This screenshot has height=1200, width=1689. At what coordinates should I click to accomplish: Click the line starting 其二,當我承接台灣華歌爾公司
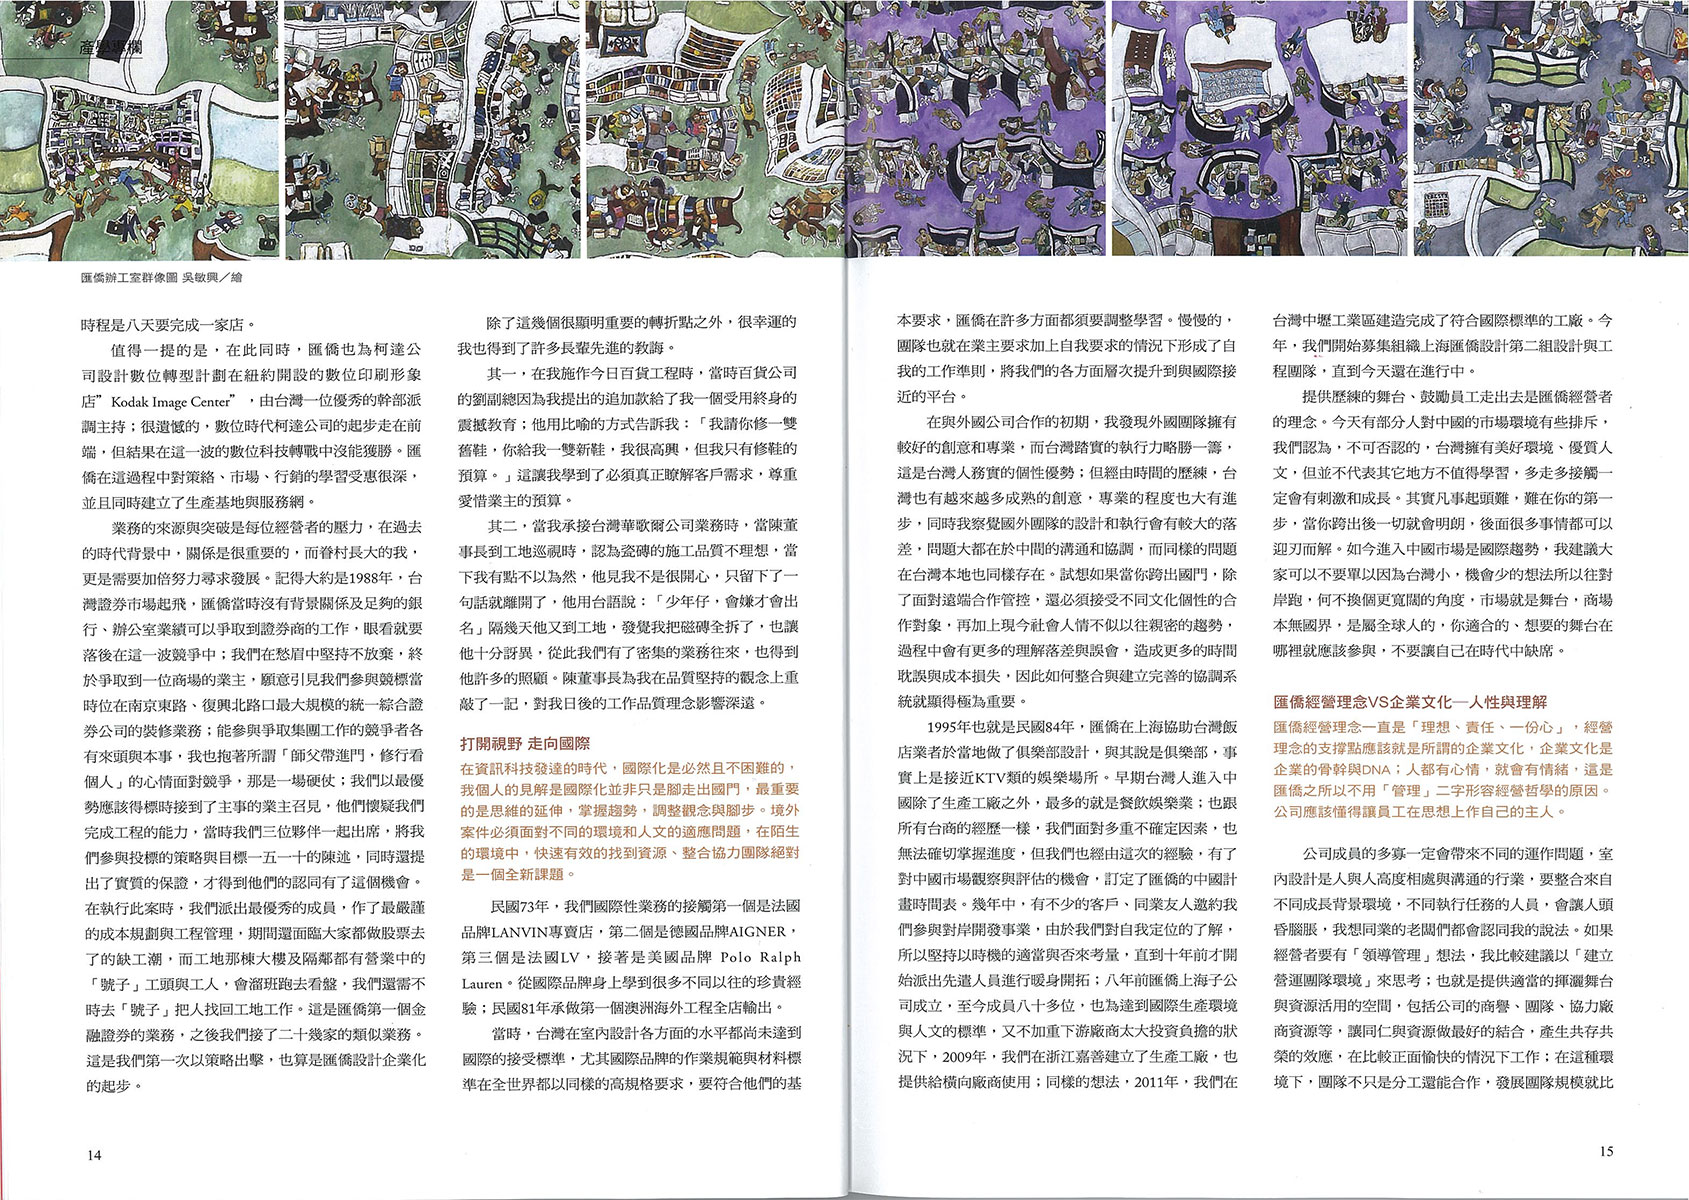(x=644, y=526)
